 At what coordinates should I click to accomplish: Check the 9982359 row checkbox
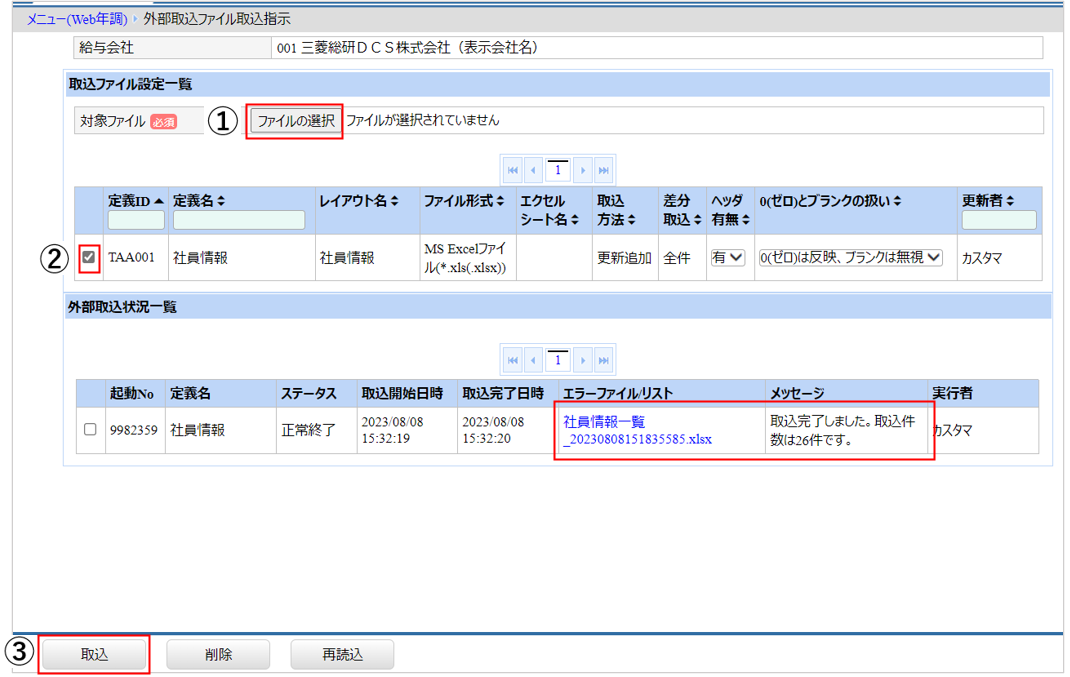90,429
